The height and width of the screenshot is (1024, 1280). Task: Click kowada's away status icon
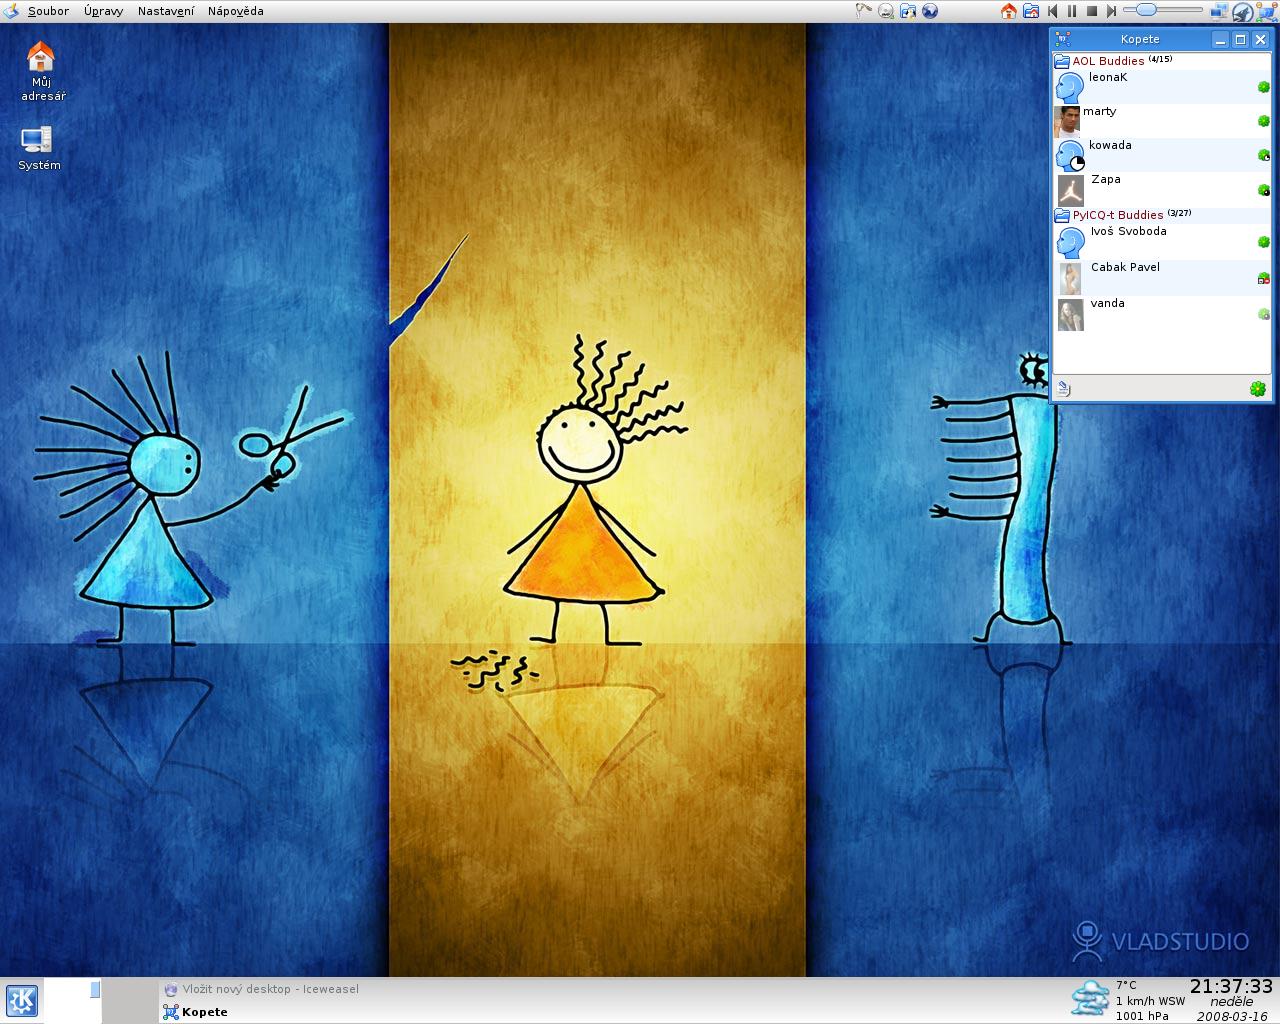[x=1263, y=155]
